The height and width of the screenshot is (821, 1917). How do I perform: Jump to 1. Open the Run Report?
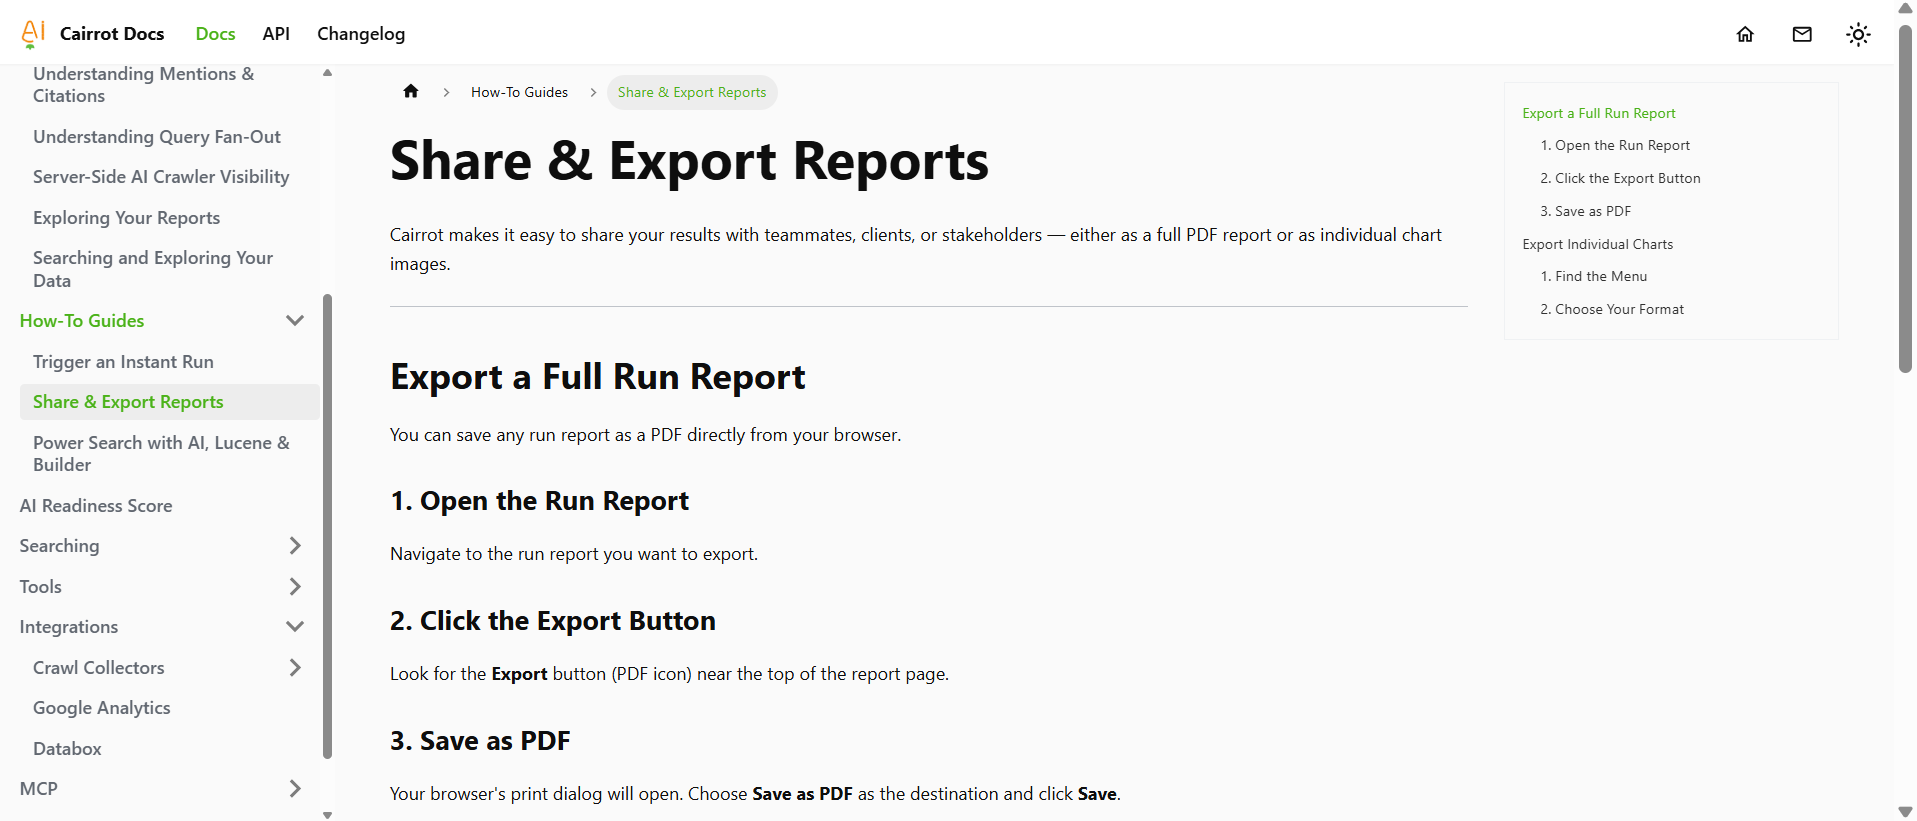(x=1615, y=145)
